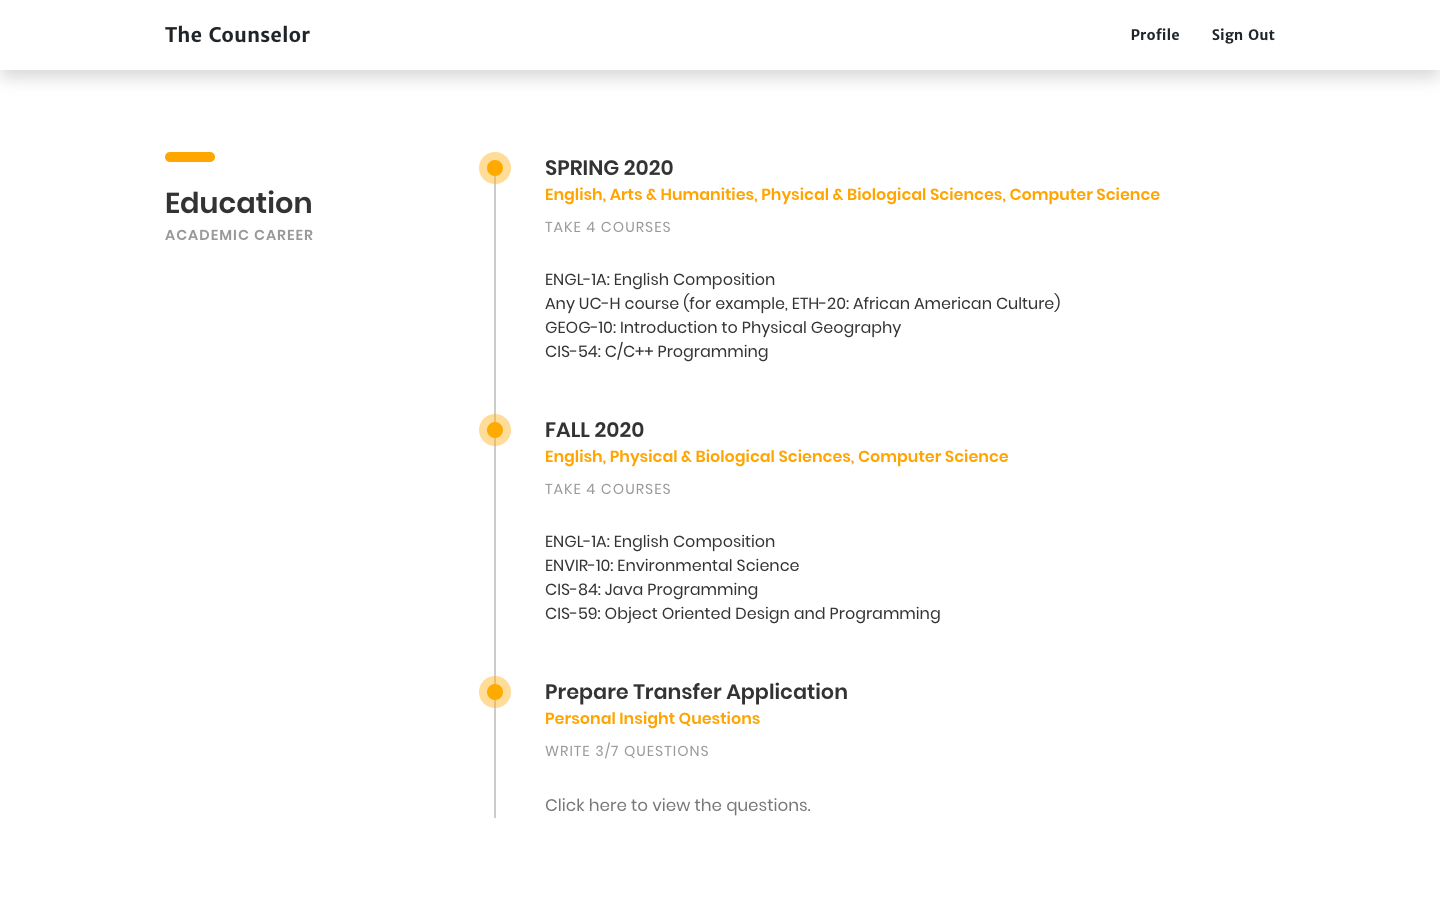
Task: Click Spring subjects line ending with Computer Science
Action: (852, 195)
